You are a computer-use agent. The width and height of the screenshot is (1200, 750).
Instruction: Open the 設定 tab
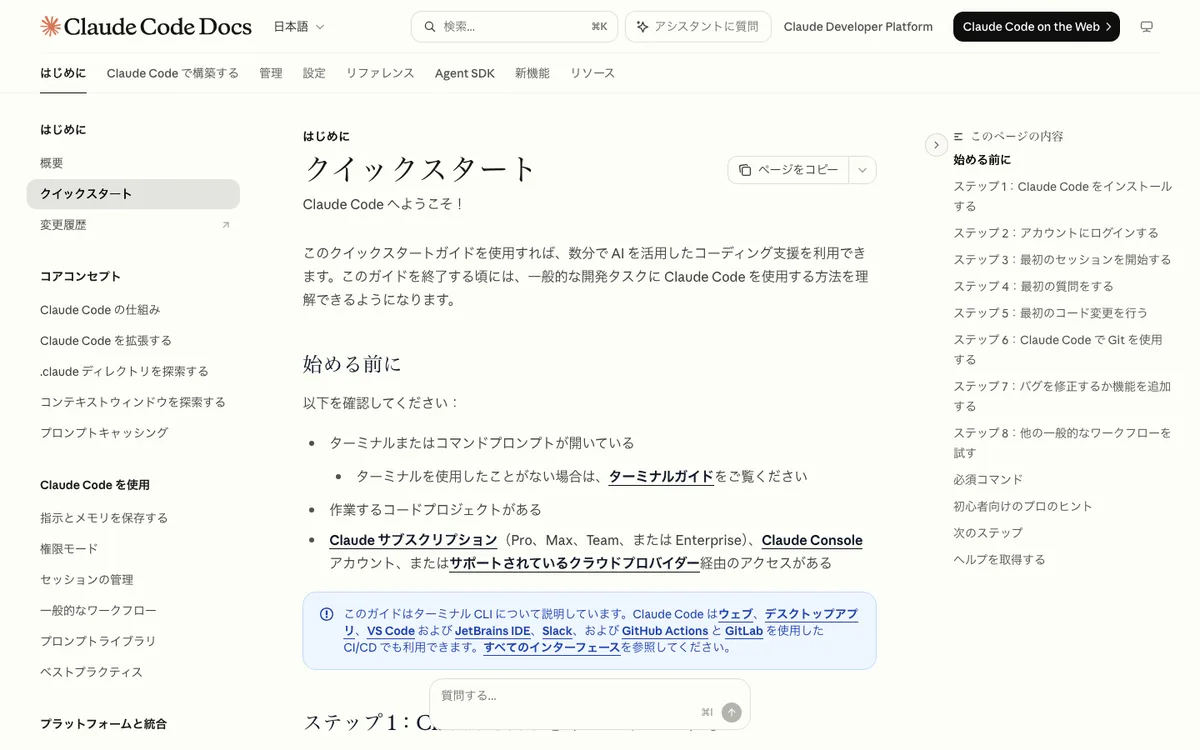click(x=314, y=73)
